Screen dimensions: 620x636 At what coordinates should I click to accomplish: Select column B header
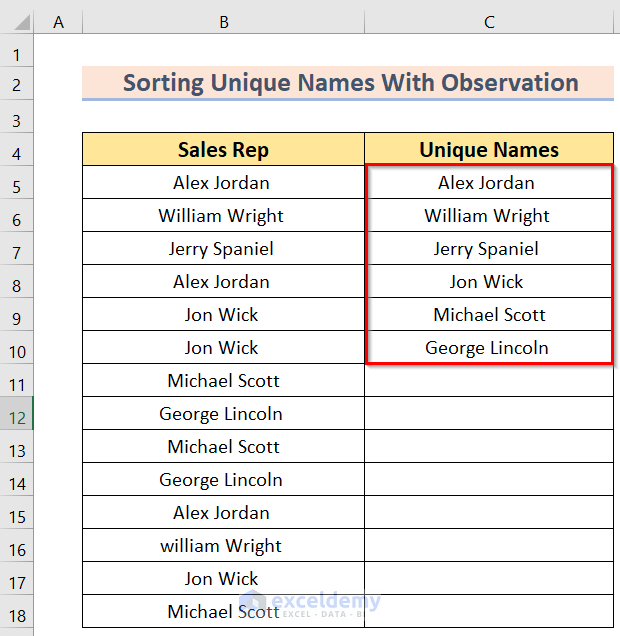[x=223, y=21]
